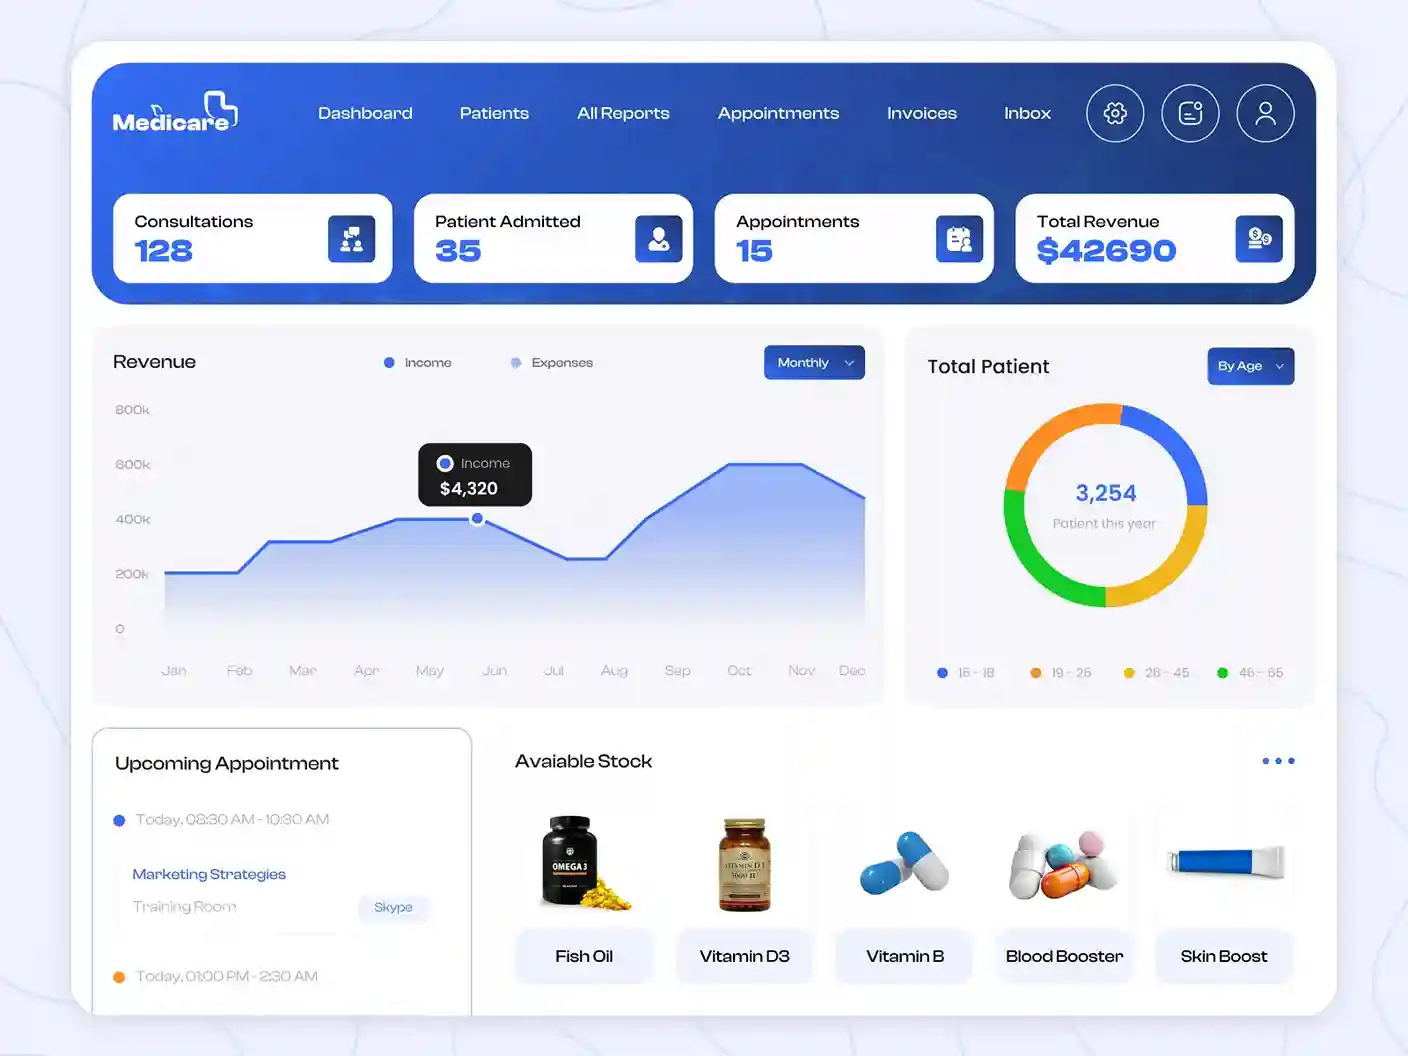This screenshot has width=1408, height=1056.
Task: Toggle the Income legend series
Action: 418,363
